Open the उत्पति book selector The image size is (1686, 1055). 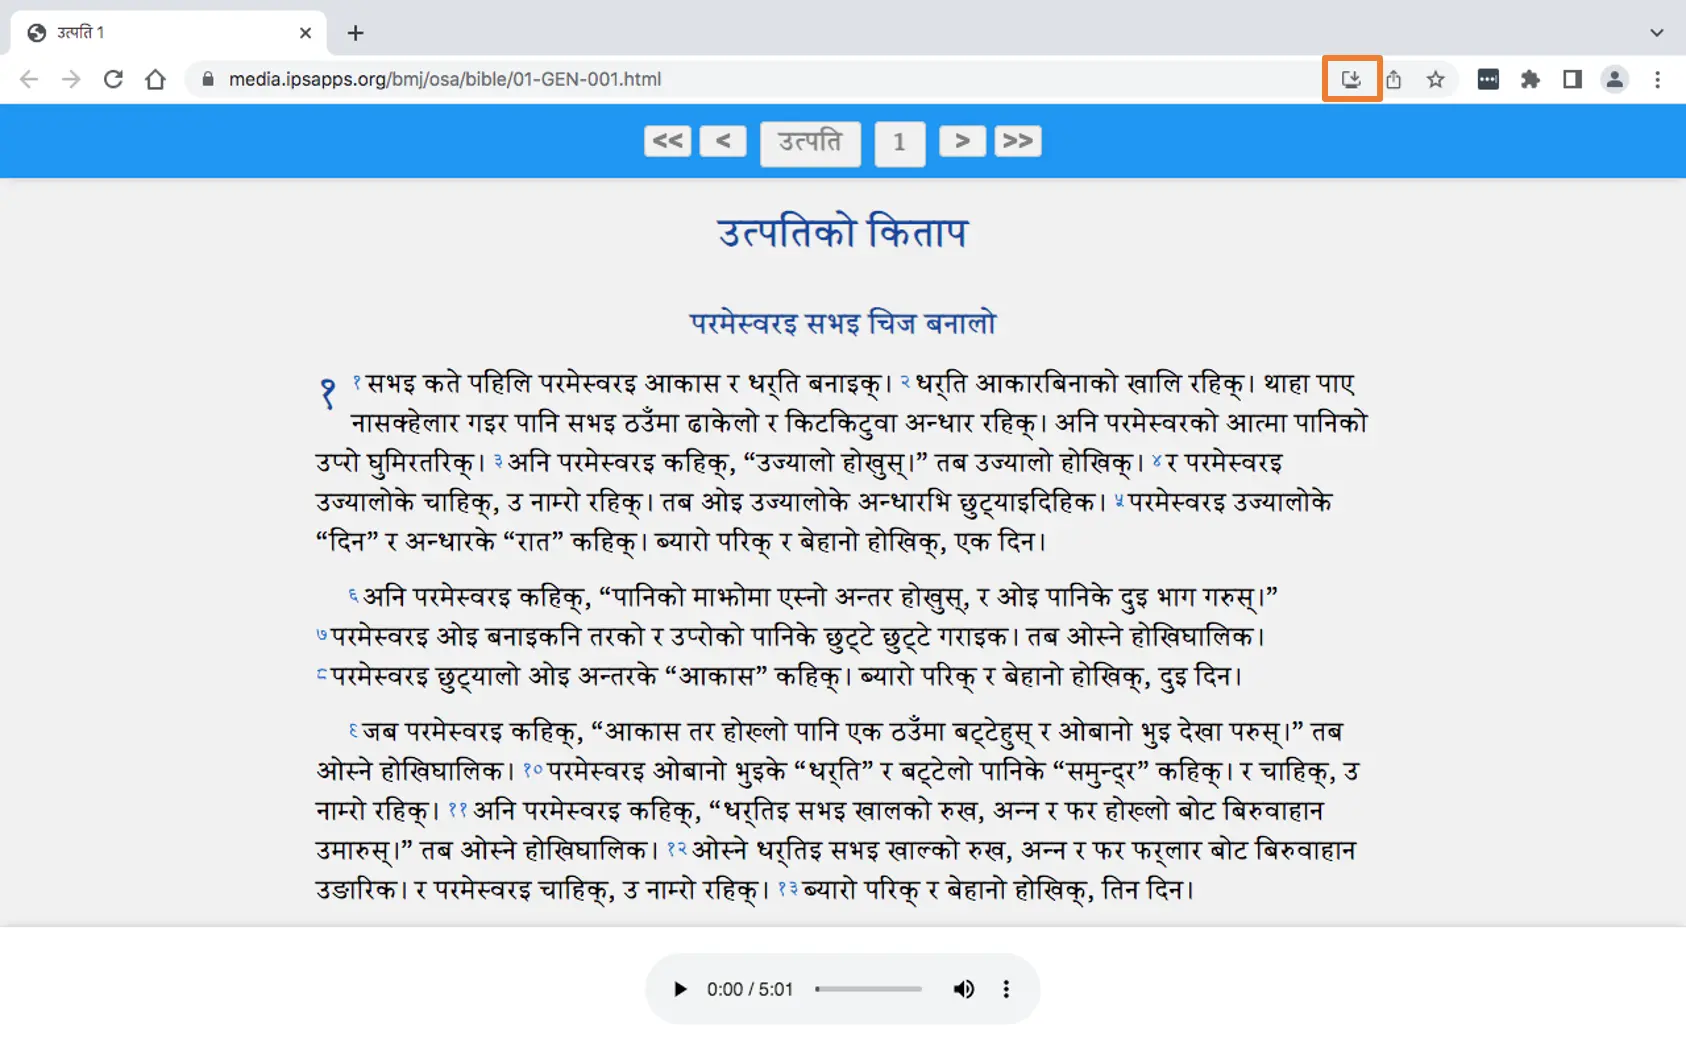coord(810,142)
